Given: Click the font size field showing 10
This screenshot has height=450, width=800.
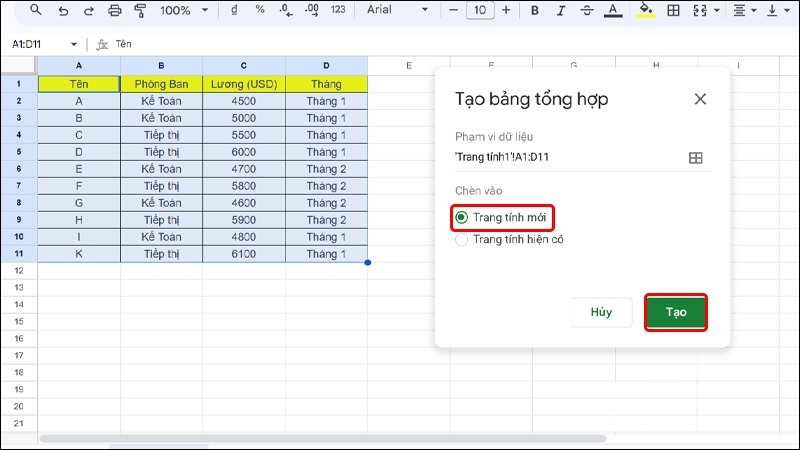Looking at the screenshot, I should coord(480,10).
